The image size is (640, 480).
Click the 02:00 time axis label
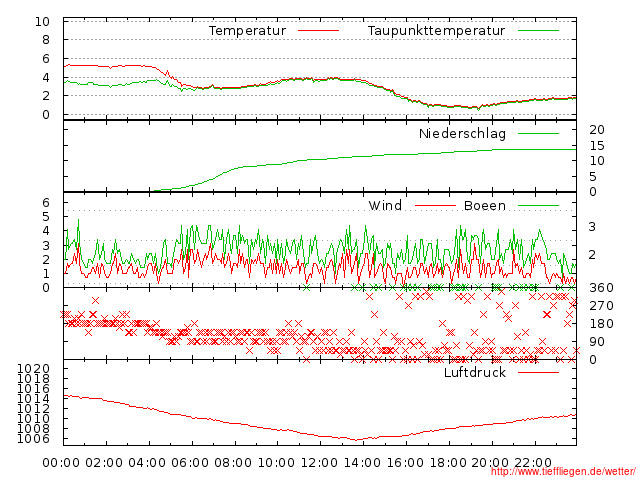coord(104,463)
